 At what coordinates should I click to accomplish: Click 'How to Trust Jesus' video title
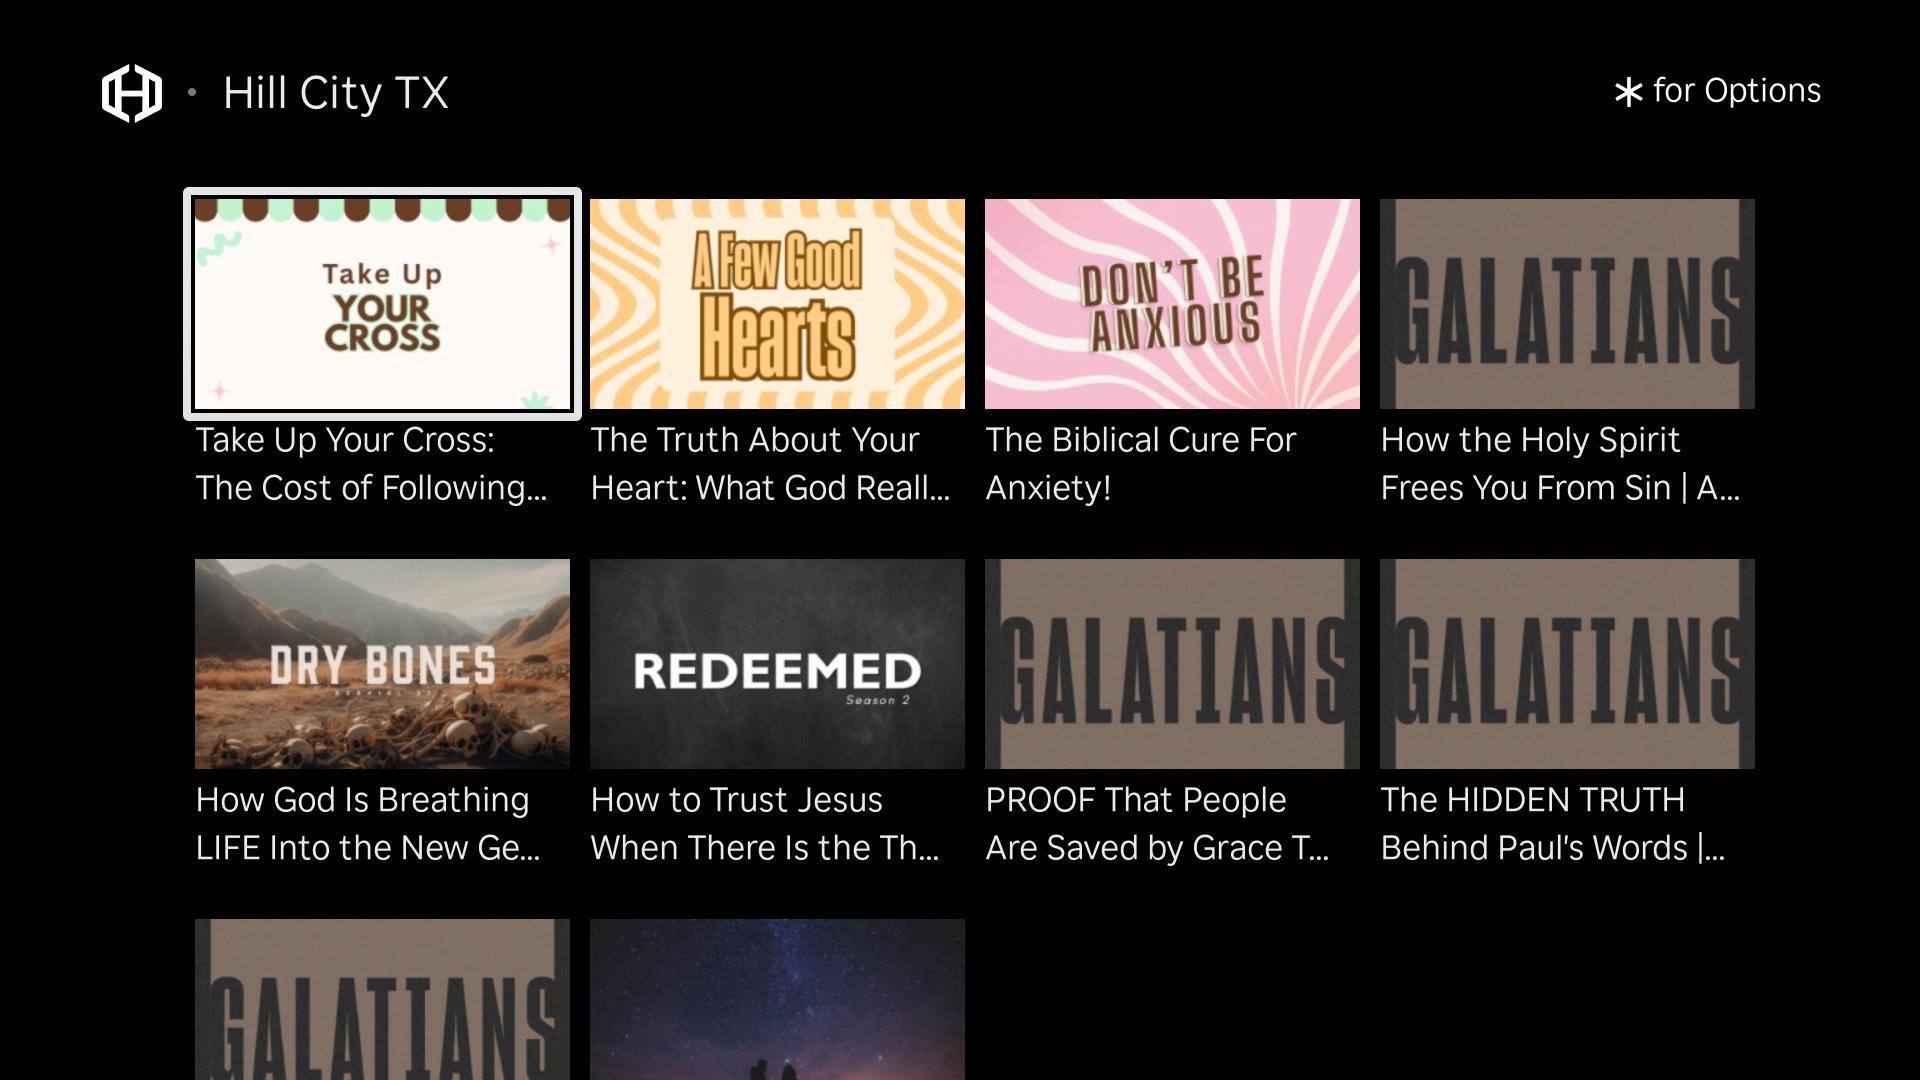765,824
